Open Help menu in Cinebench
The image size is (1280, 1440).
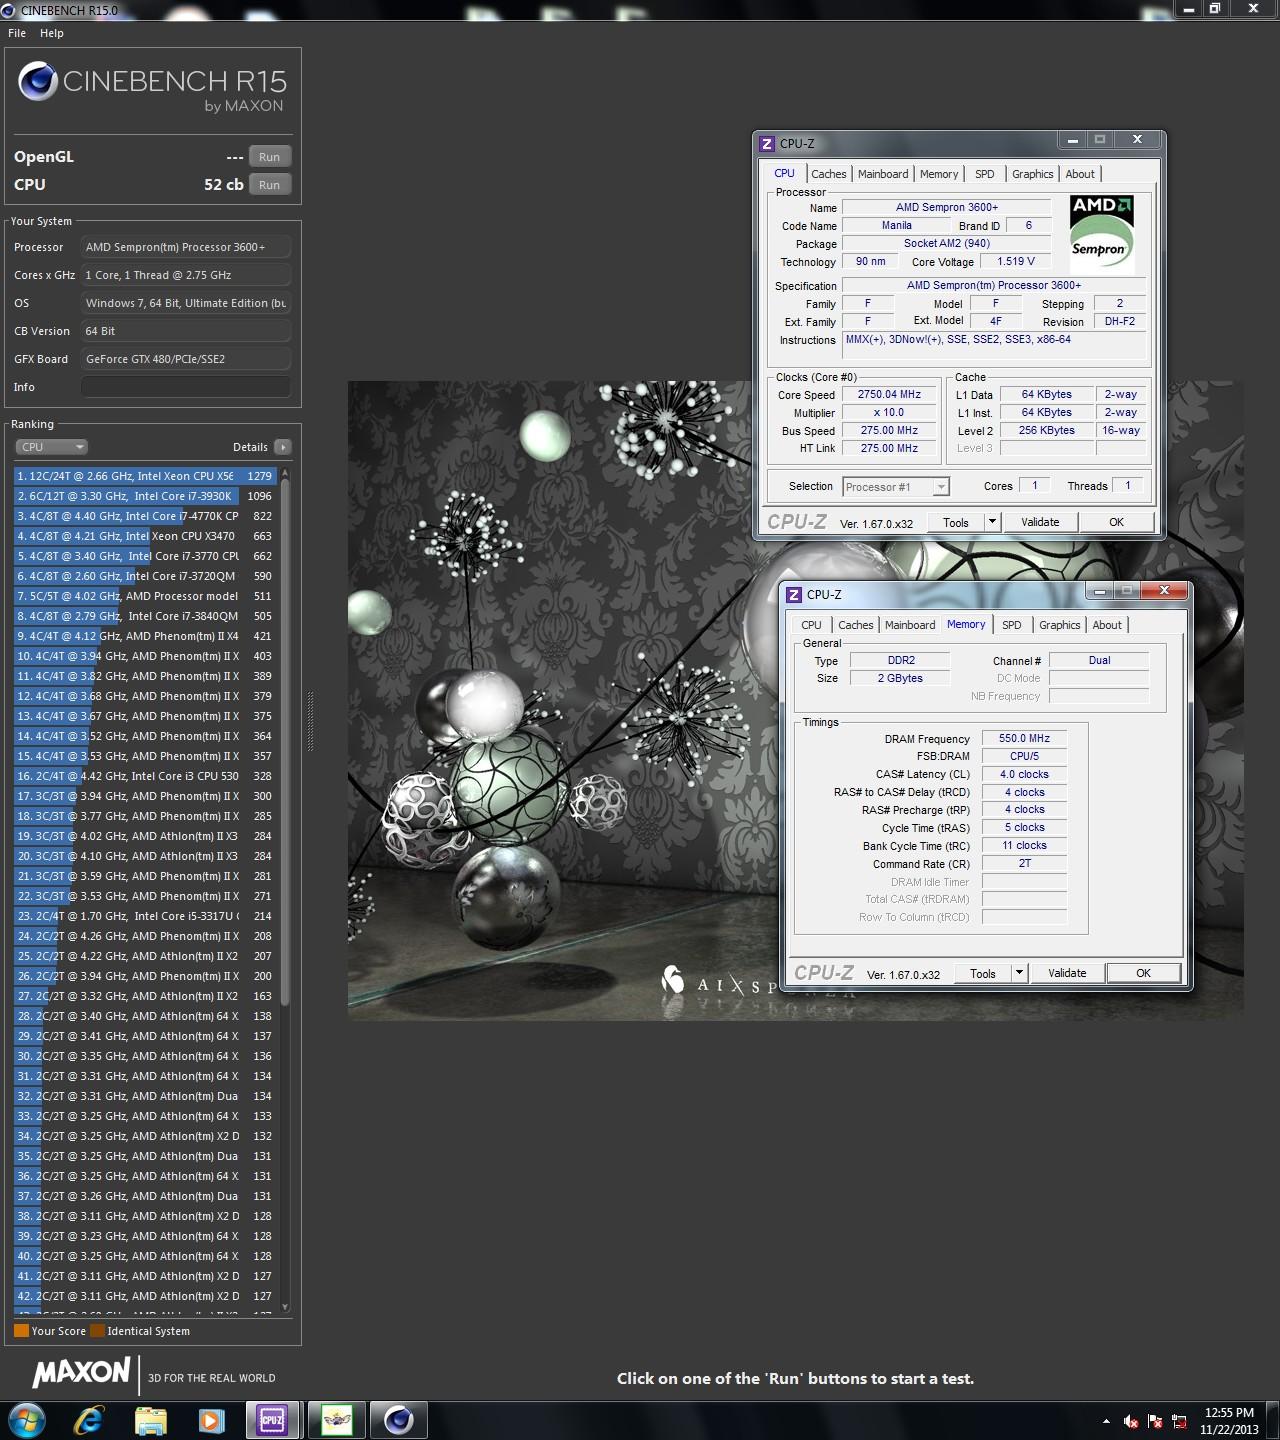coord(52,33)
